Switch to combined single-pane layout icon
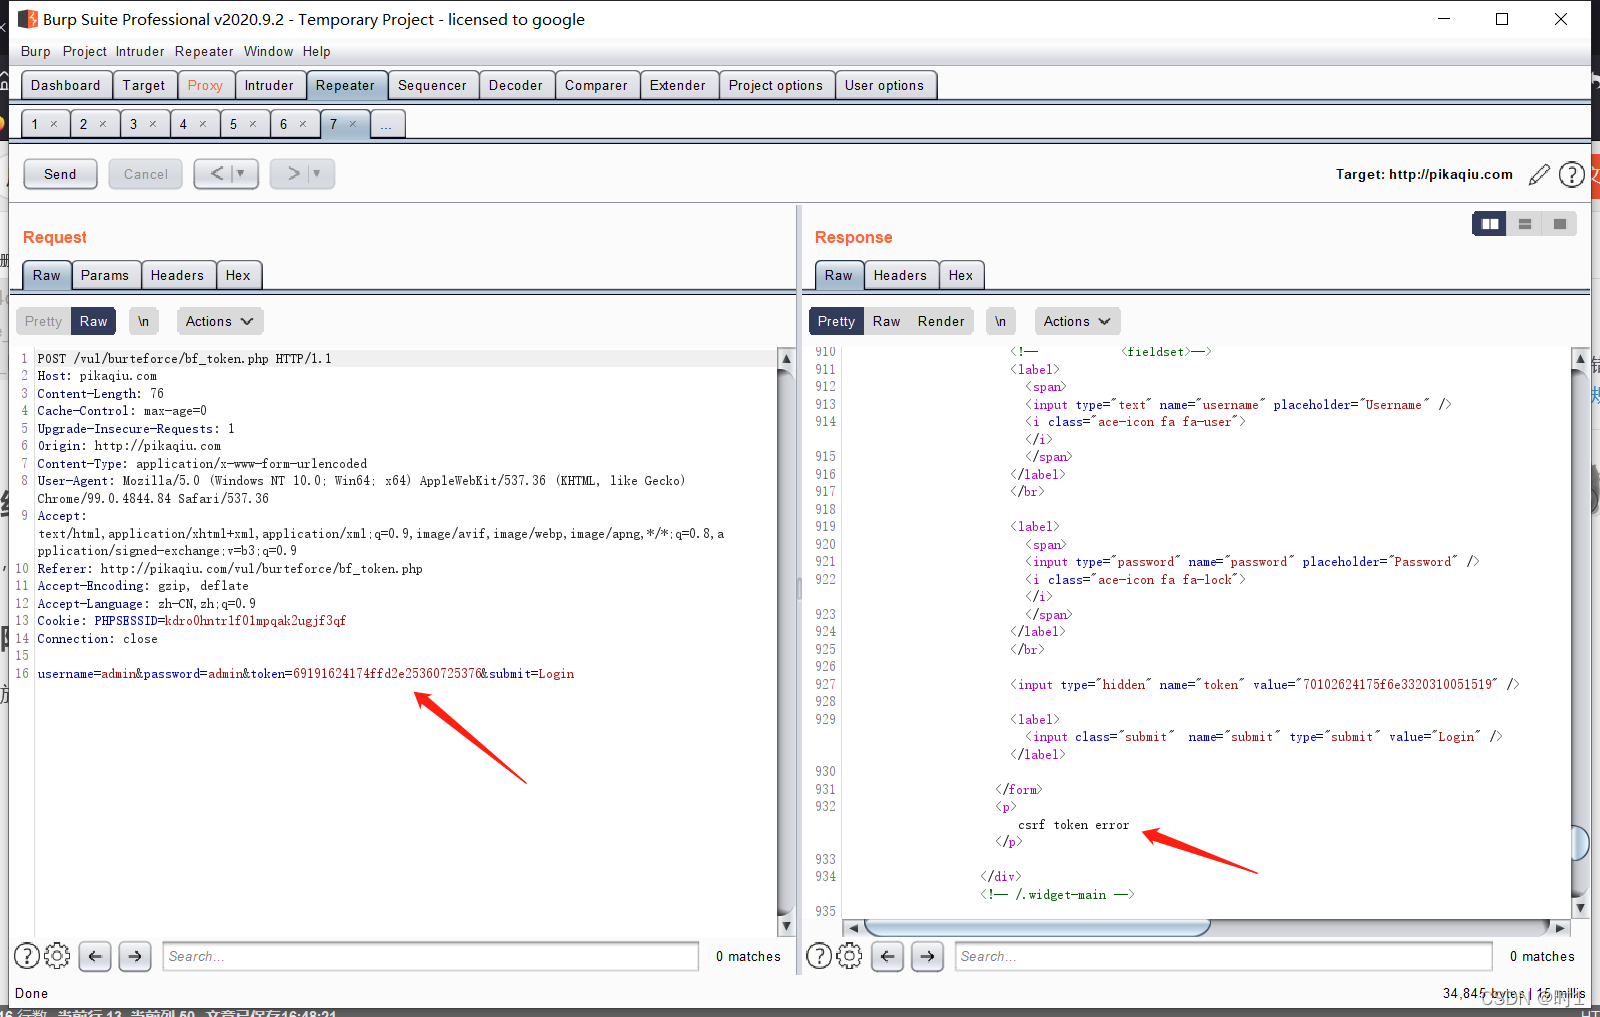This screenshot has height=1017, width=1600. tap(1560, 224)
